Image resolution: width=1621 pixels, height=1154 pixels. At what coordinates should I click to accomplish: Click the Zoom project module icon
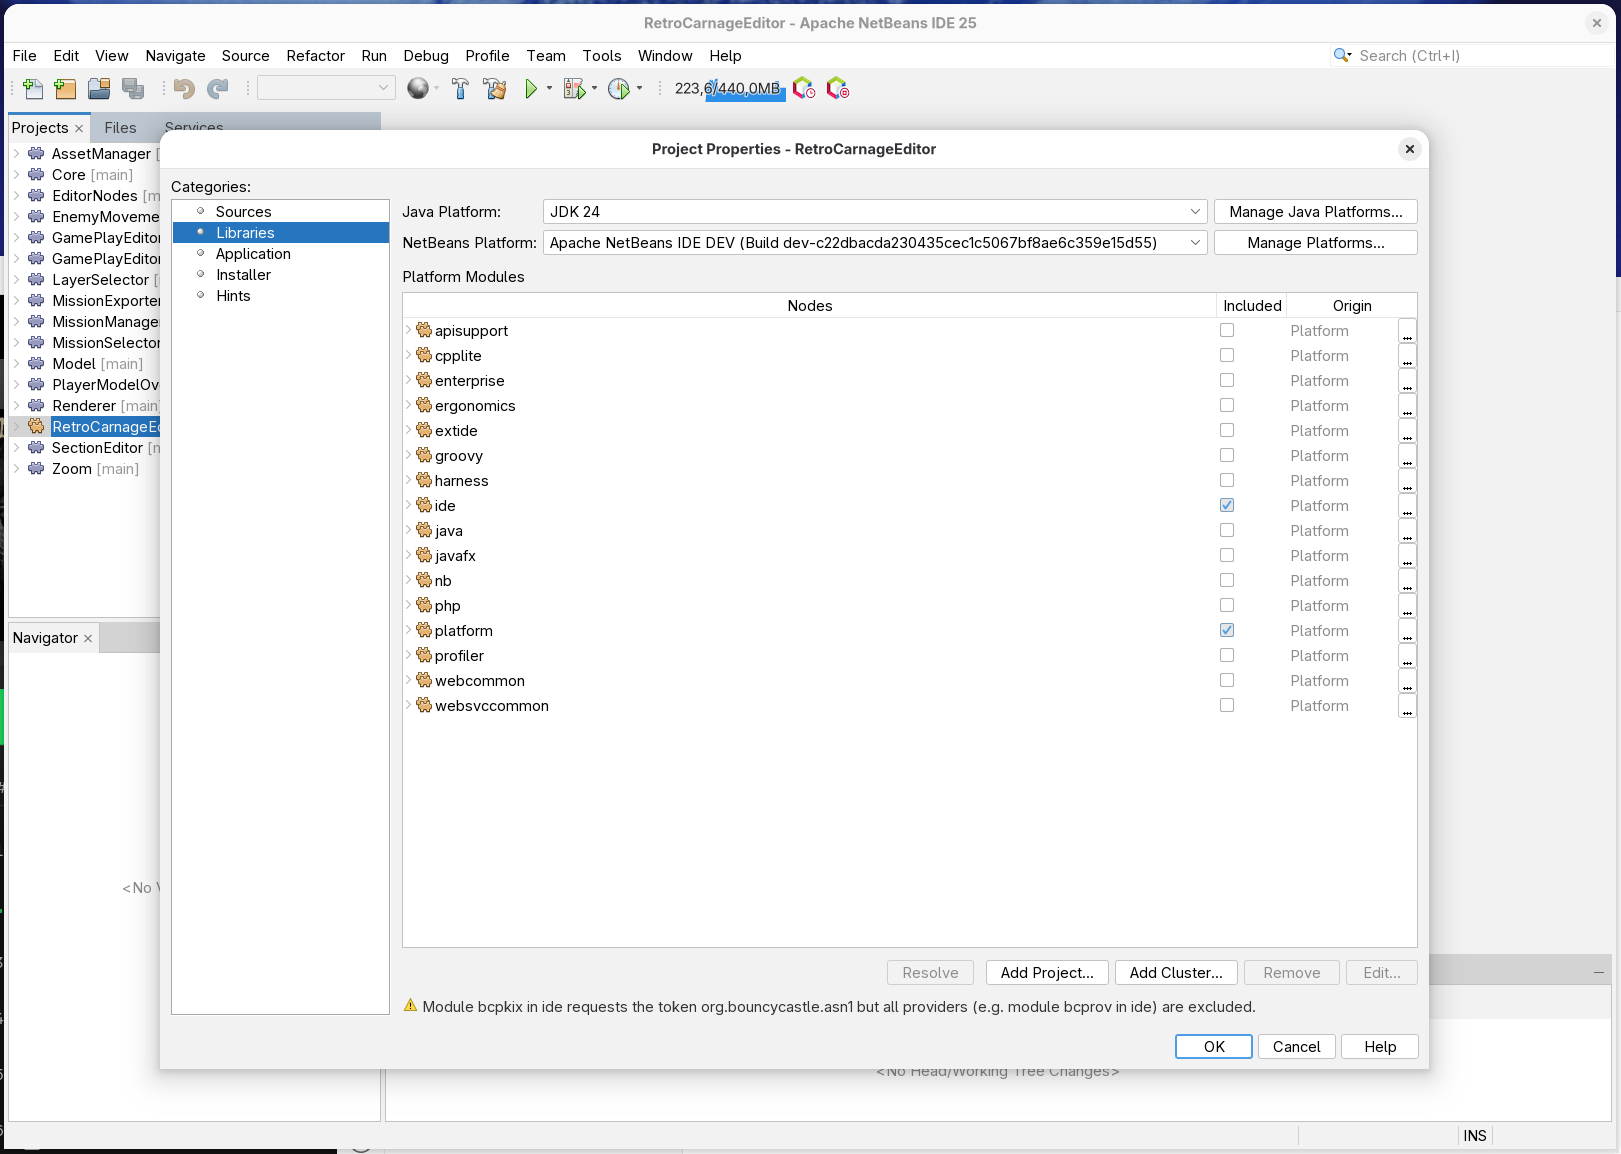click(36, 468)
